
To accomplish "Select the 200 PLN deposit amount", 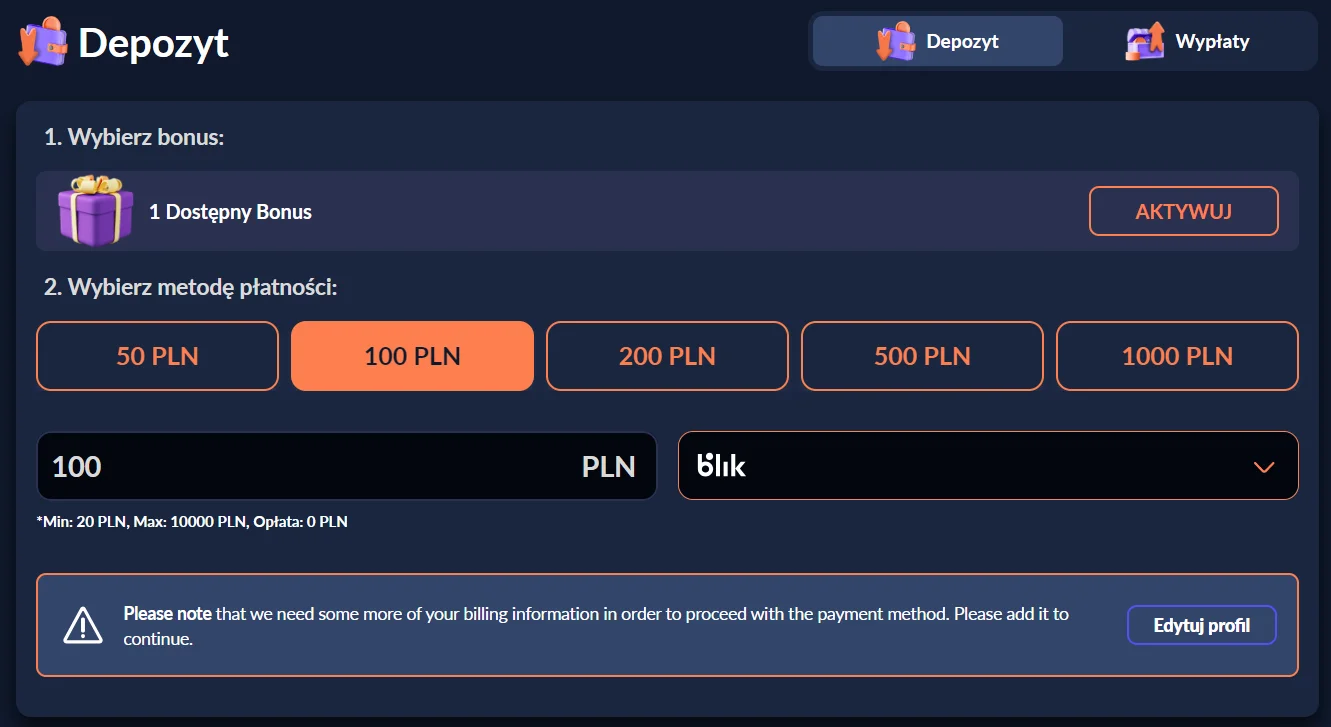I will pyautogui.click(x=667, y=355).
